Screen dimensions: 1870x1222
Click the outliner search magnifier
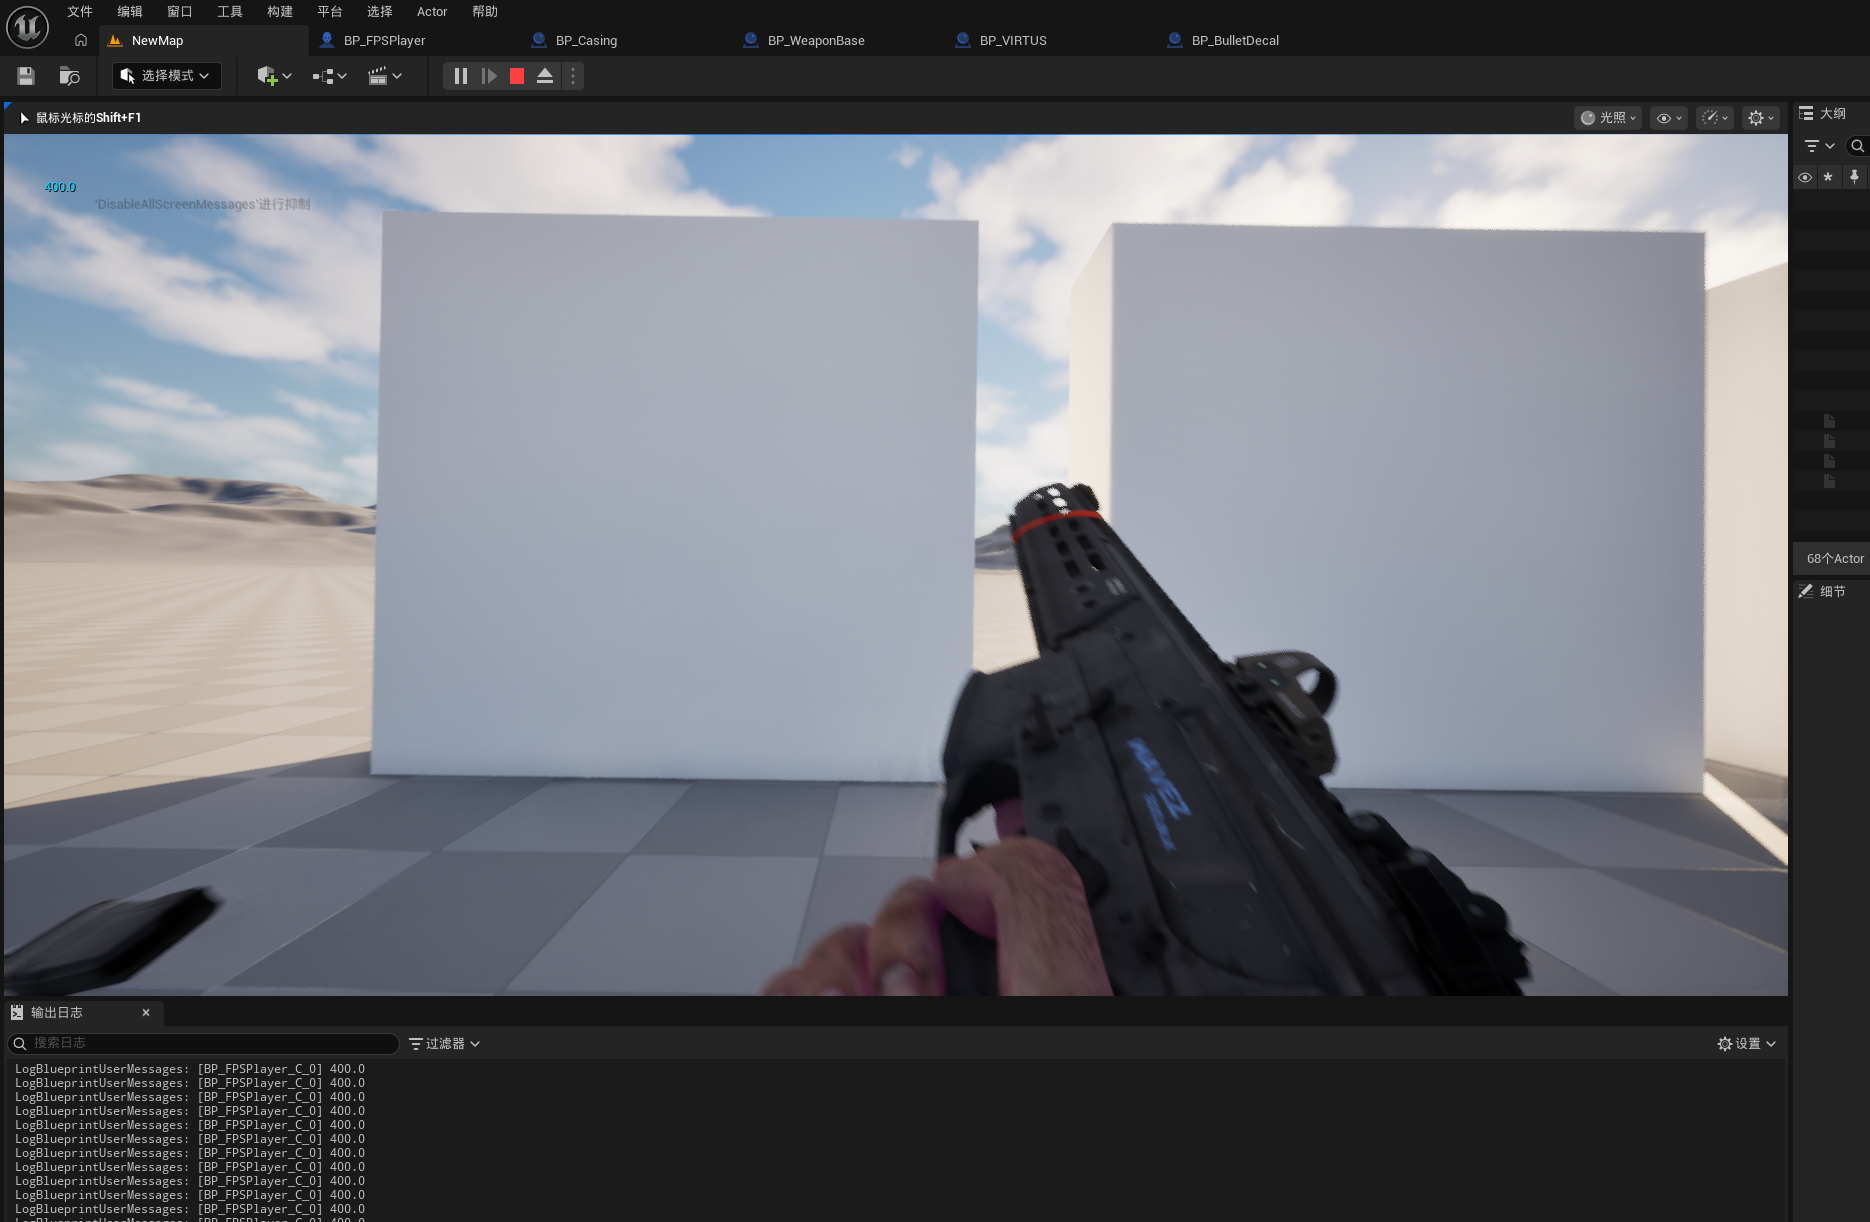(1857, 146)
